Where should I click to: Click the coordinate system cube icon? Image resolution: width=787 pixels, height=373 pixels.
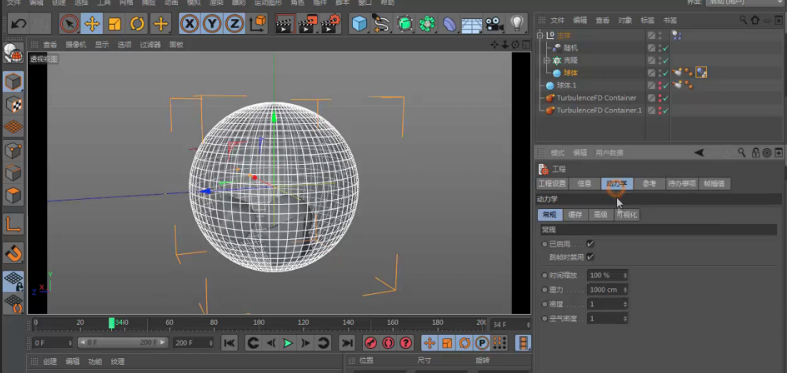click(x=257, y=24)
